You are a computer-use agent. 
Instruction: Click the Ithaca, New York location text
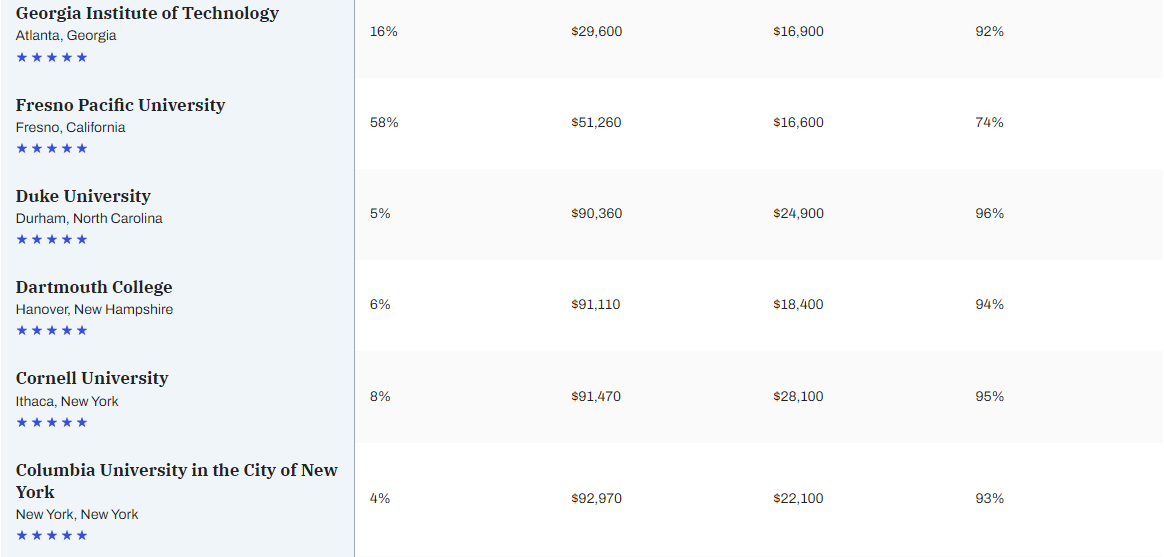tap(67, 401)
